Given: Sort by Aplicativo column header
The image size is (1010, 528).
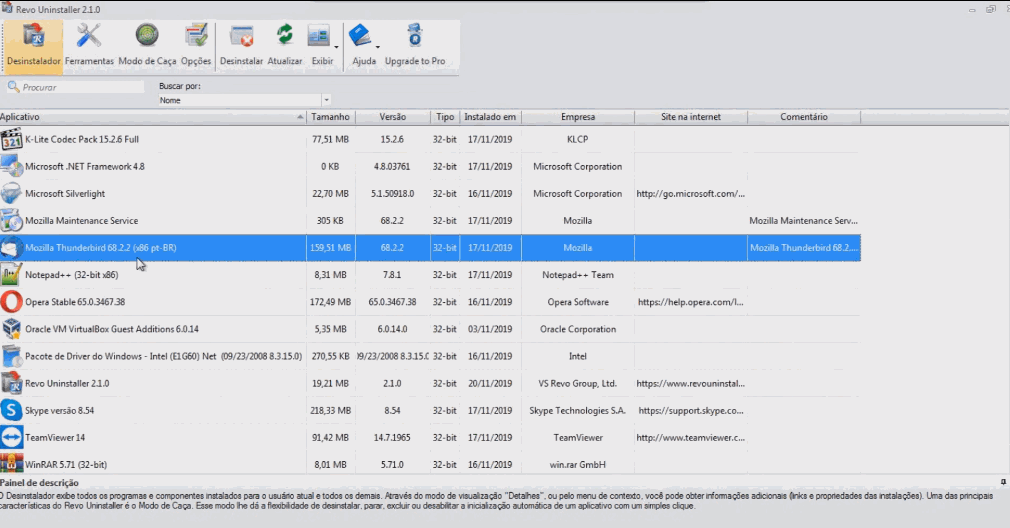Looking at the screenshot, I should click(153, 117).
